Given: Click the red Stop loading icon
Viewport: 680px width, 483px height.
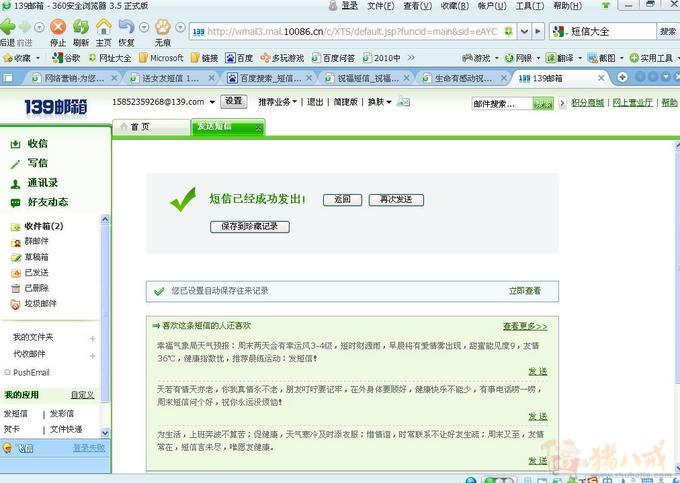Looking at the screenshot, I should pos(58,27).
